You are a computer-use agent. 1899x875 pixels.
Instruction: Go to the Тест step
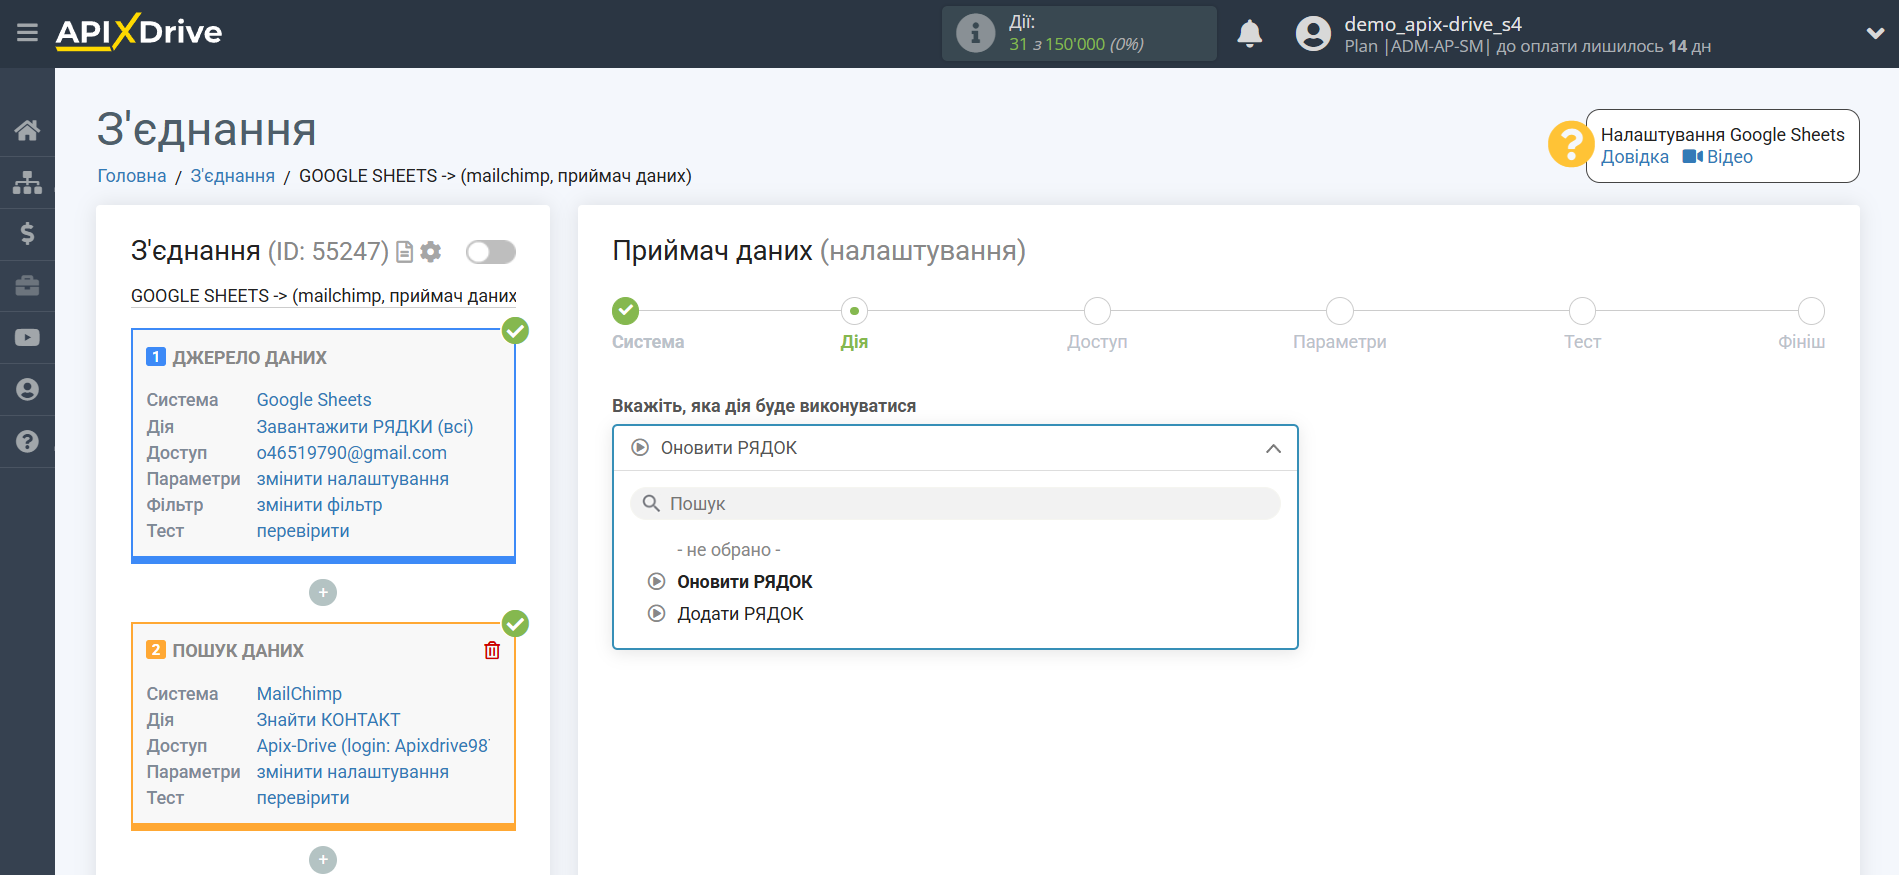point(1582,311)
